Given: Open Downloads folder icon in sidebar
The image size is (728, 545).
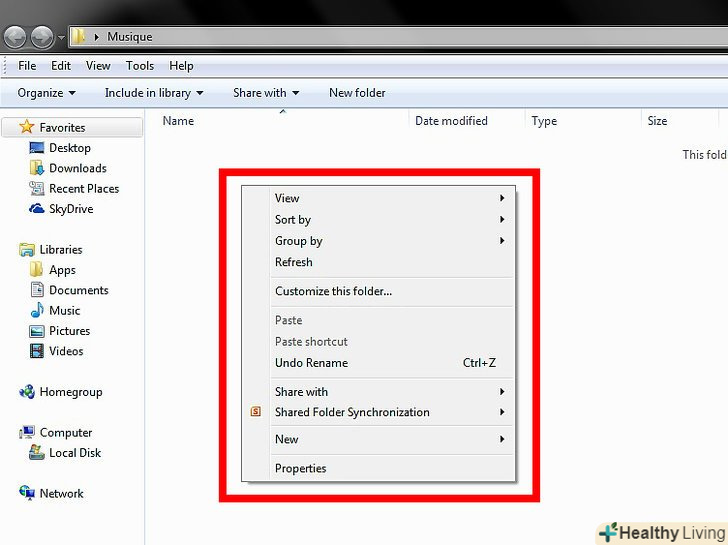Looking at the screenshot, I should (37, 168).
